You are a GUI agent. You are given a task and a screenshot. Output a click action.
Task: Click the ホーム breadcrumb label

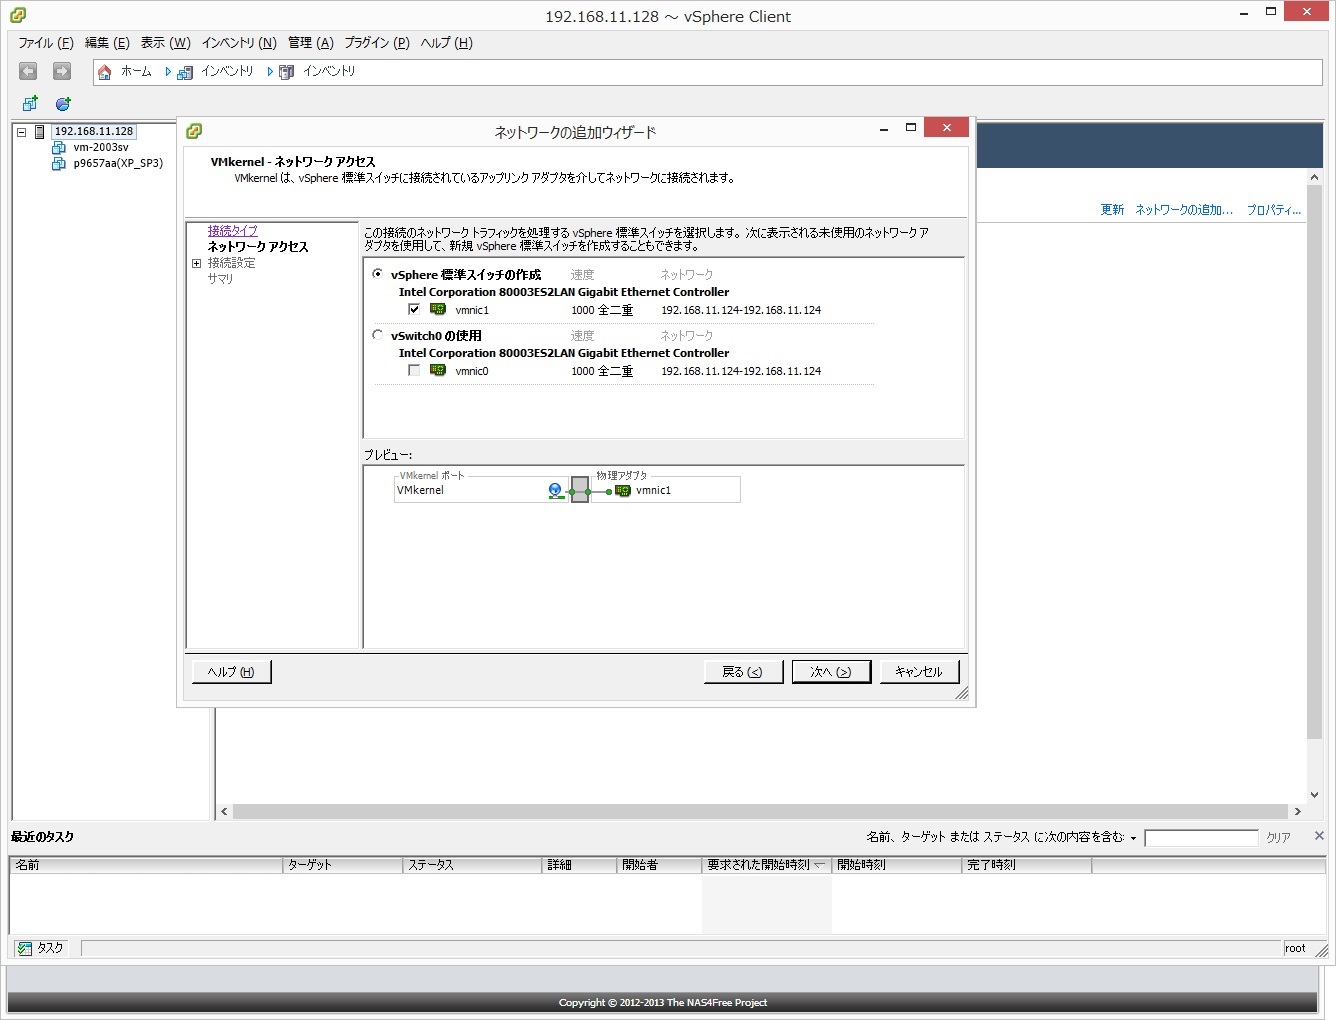(136, 72)
